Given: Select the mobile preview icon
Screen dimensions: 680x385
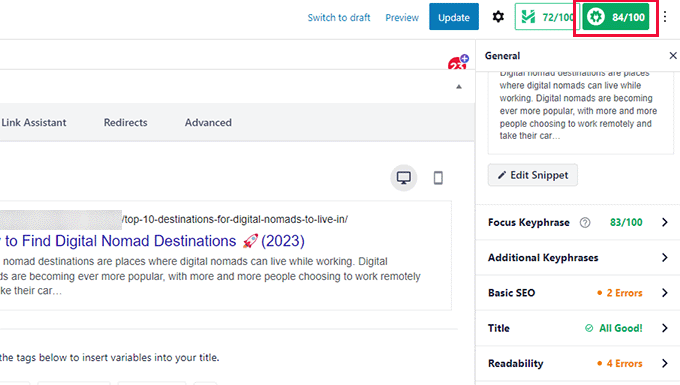Looking at the screenshot, I should [438, 178].
